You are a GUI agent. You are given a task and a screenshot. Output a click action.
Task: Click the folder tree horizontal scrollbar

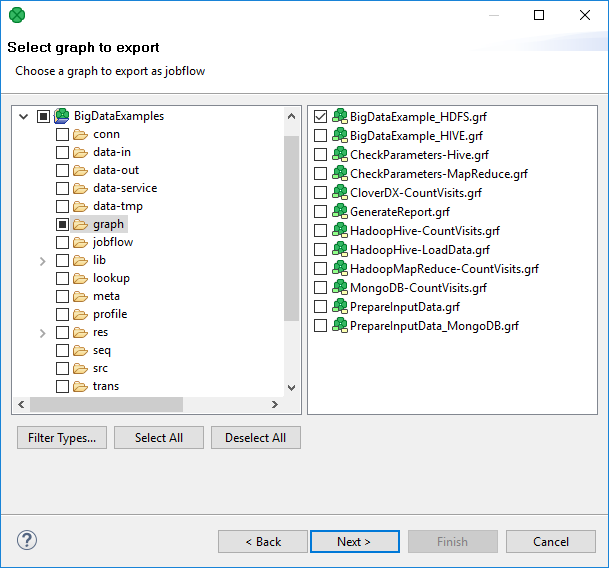(x=106, y=405)
